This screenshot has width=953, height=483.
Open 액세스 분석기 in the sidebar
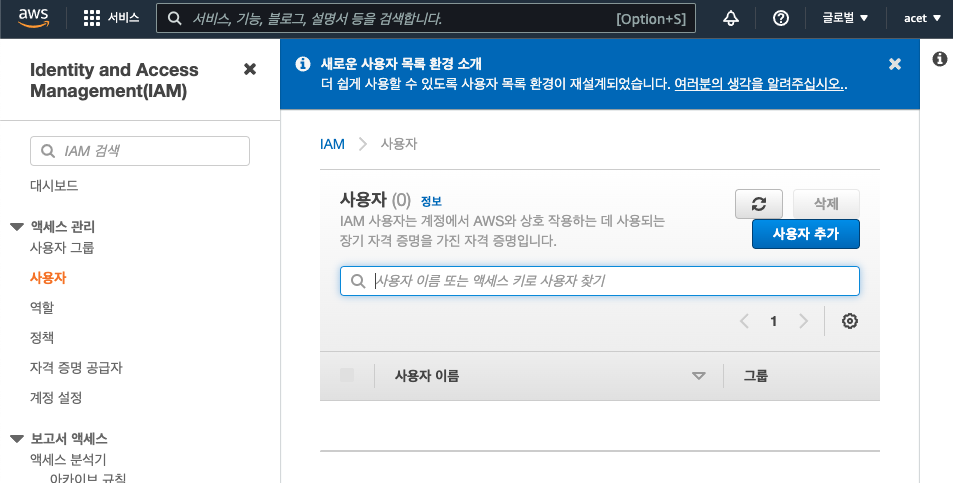68,459
